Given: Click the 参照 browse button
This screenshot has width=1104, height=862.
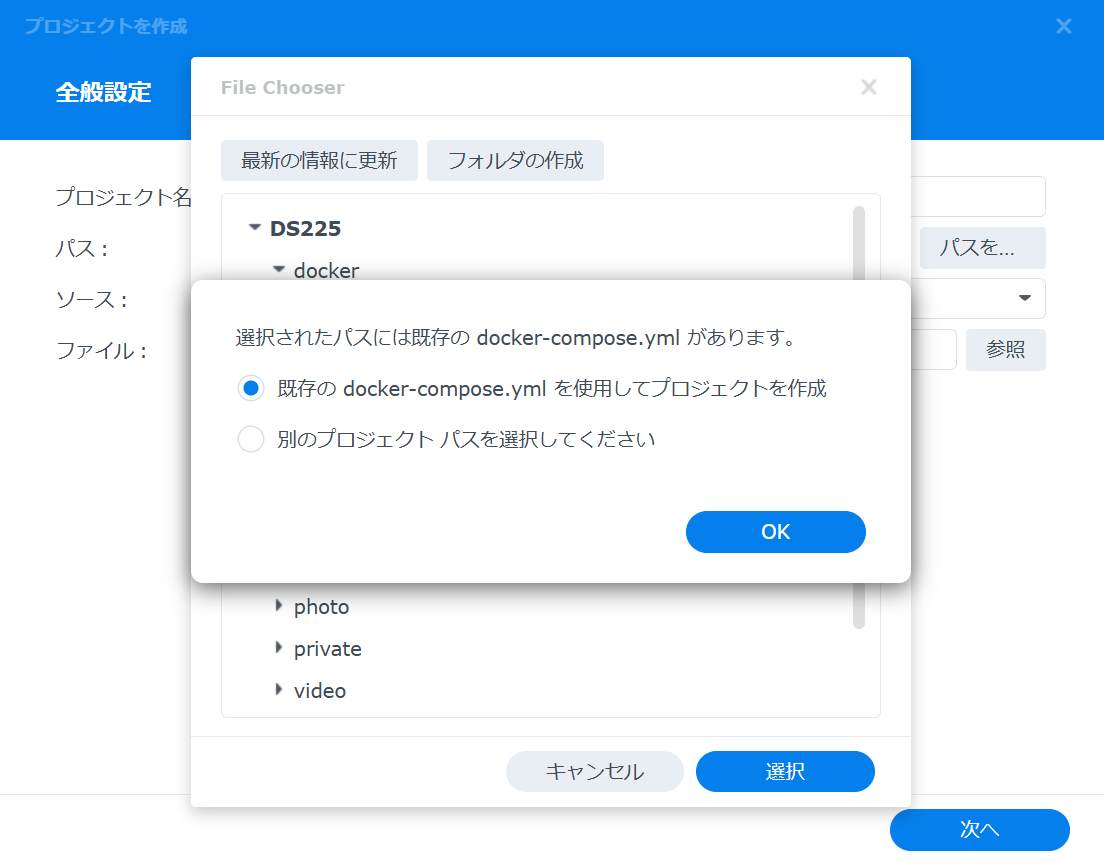Looking at the screenshot, I should tap(1005, 350).
